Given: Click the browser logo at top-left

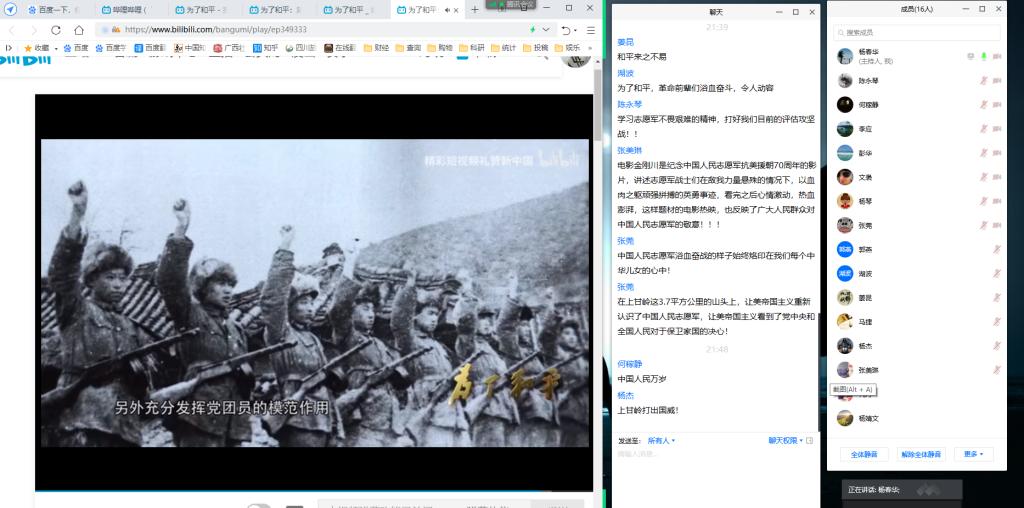Looking at the screenshot, I should (x=10, y=10).
